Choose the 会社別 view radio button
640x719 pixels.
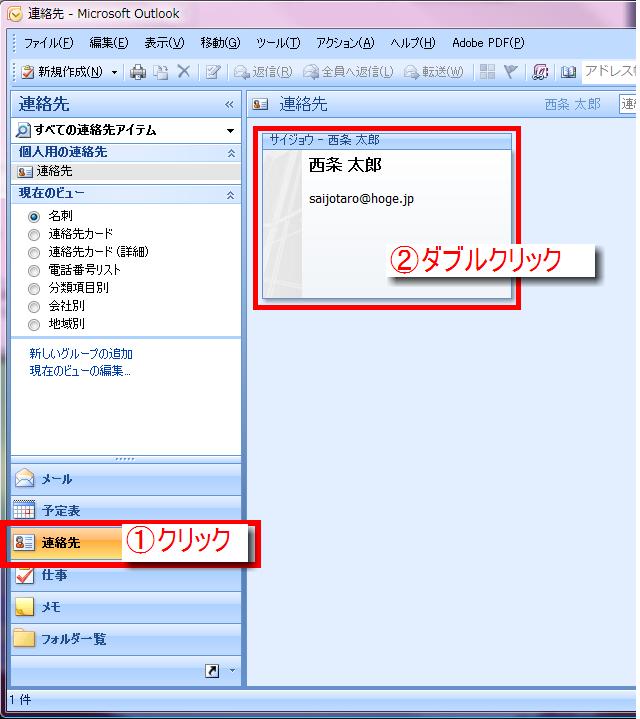click(x=34, y=306)
